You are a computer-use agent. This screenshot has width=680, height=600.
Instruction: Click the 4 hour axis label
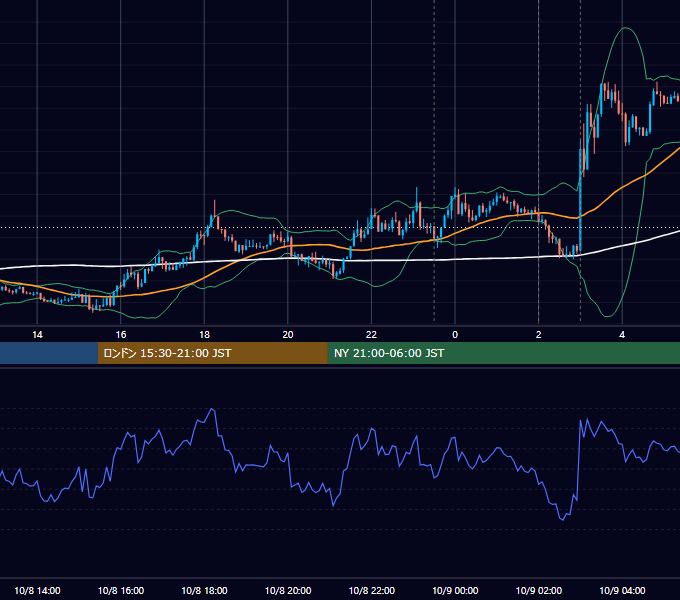coord(622,335)
